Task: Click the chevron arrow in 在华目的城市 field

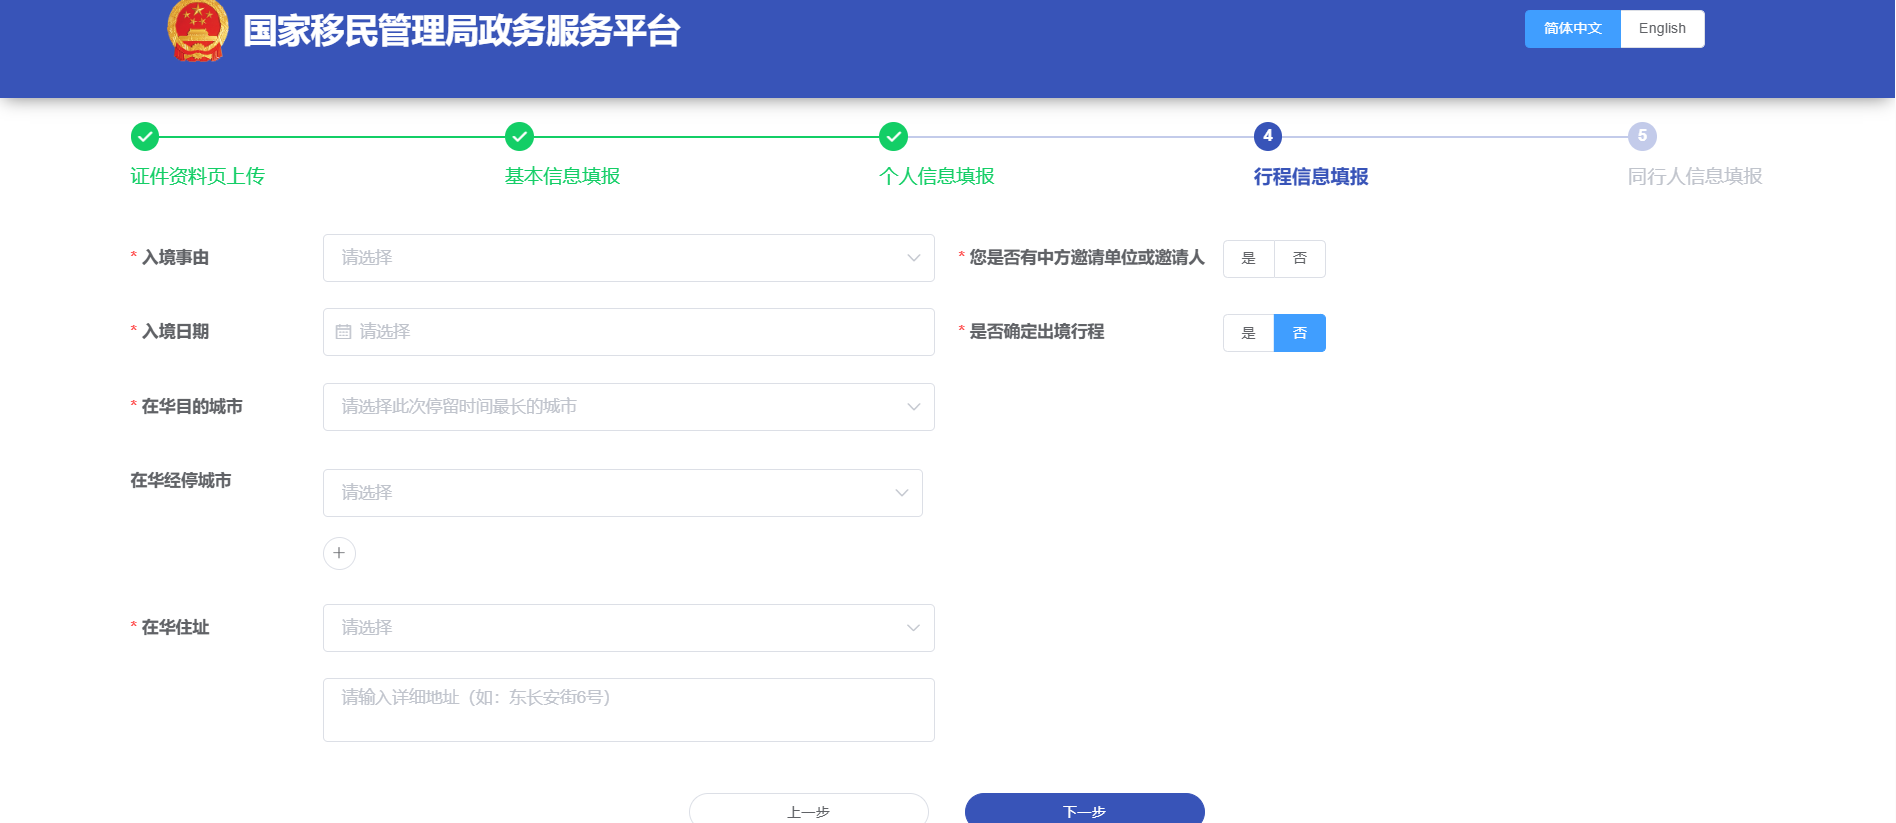Action: click(913, 407)
